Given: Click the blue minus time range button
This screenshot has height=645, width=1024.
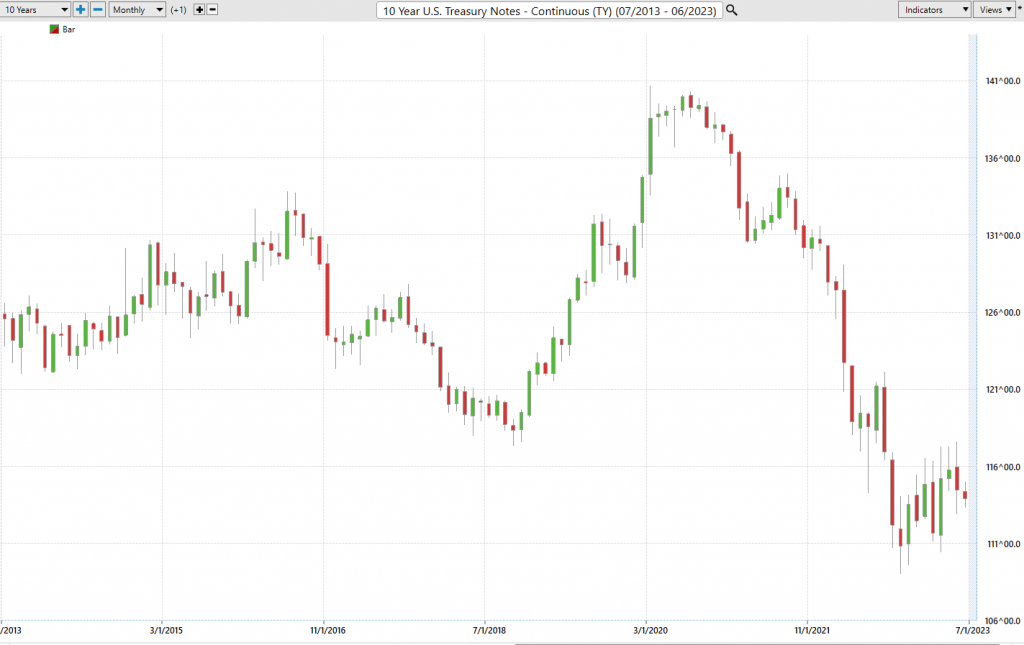Looking at the screenshot, I should (x=98, y=10).
